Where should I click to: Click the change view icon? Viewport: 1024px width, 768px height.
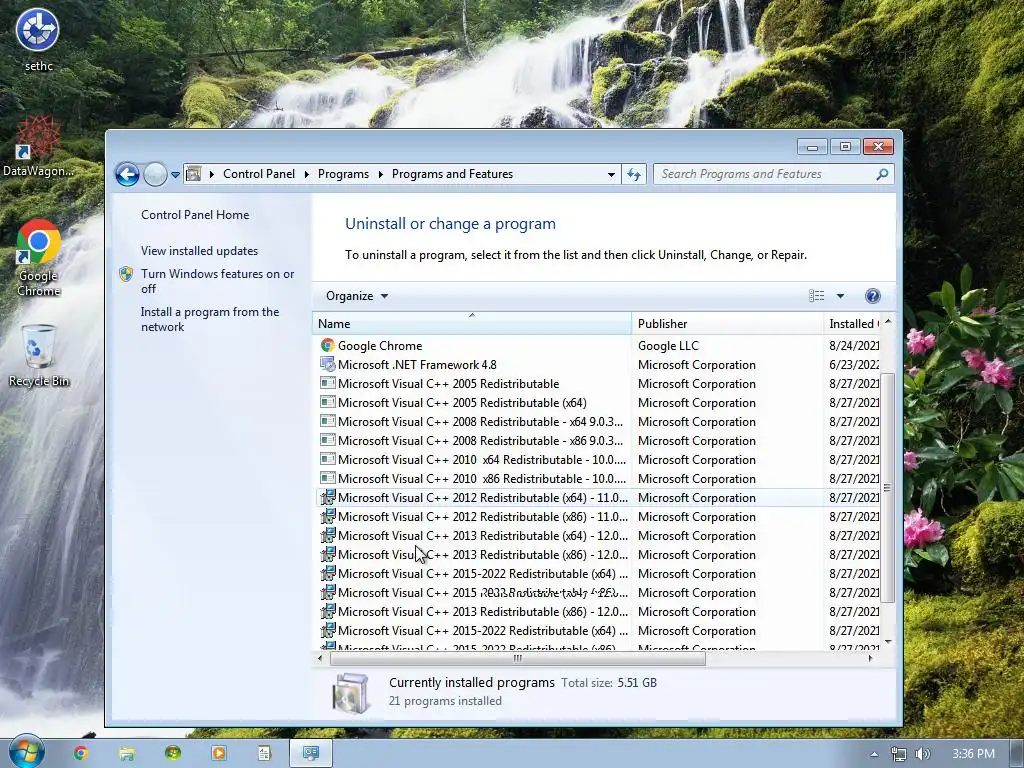tap(816, 296)
